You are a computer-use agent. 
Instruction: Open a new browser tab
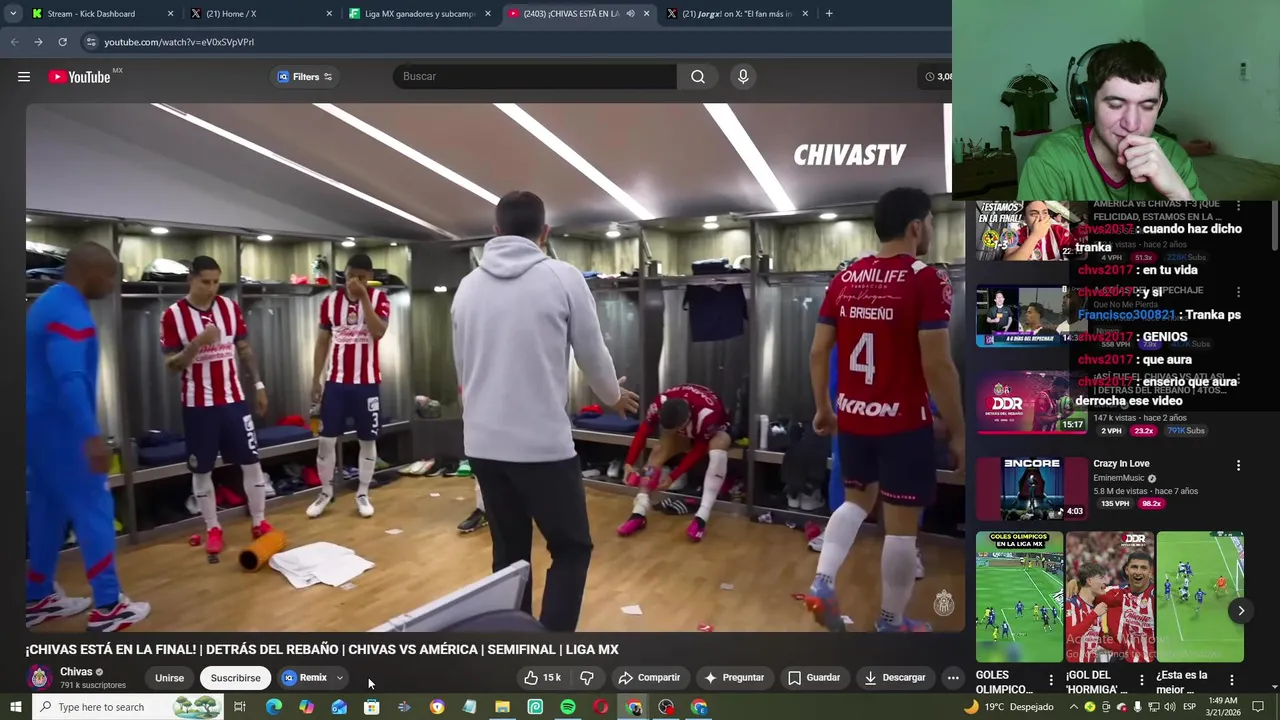coord(829,14)
